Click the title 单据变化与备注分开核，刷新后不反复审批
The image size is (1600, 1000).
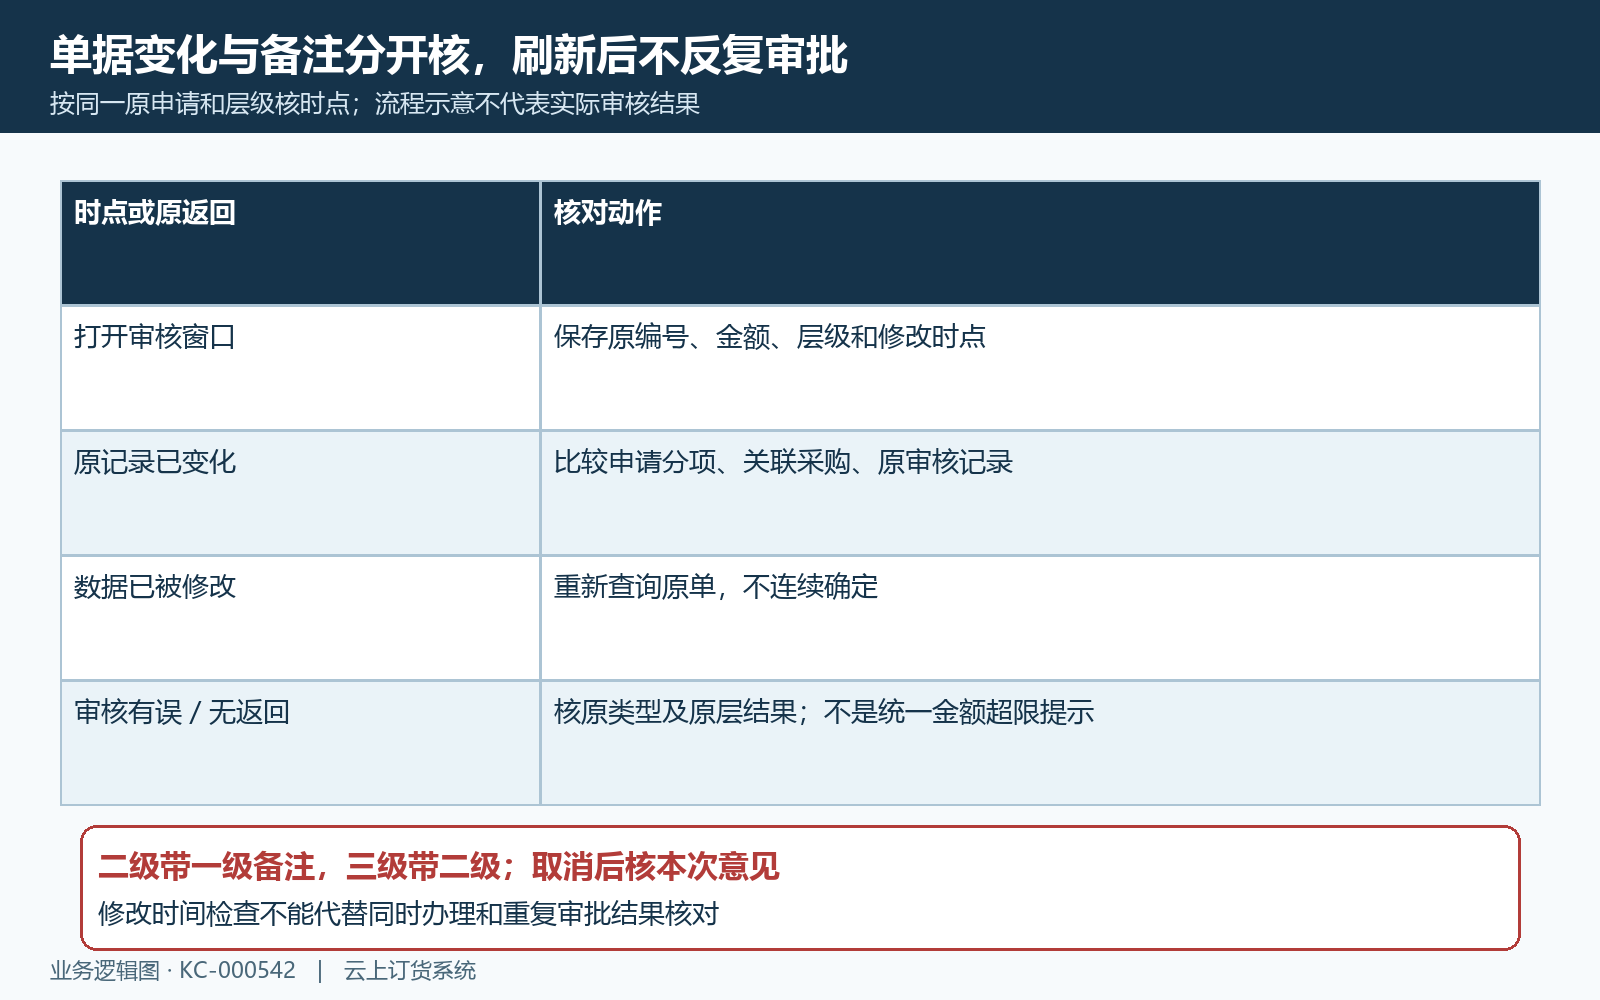[449, 55]
